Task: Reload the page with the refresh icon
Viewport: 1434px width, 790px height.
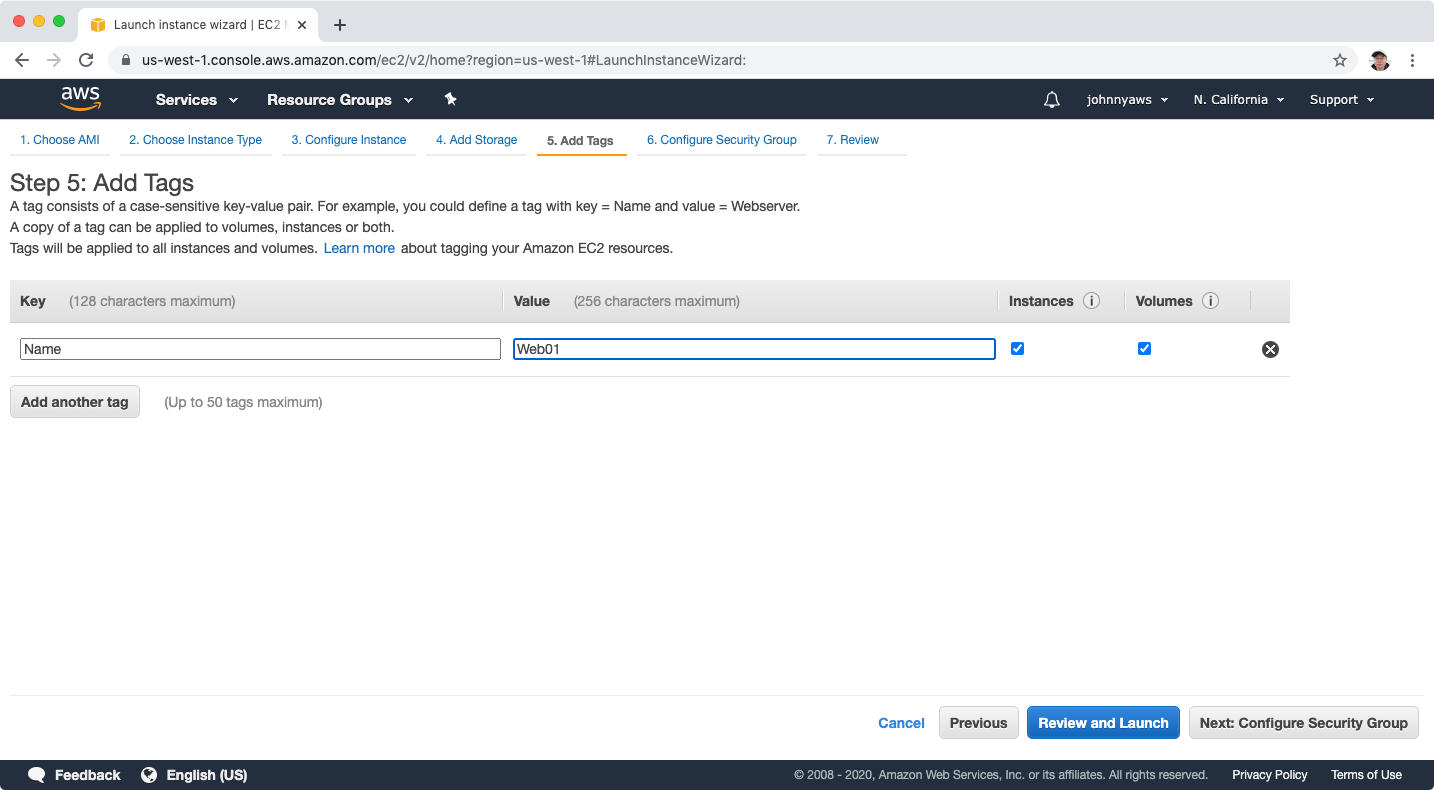Action: (86, 60)
